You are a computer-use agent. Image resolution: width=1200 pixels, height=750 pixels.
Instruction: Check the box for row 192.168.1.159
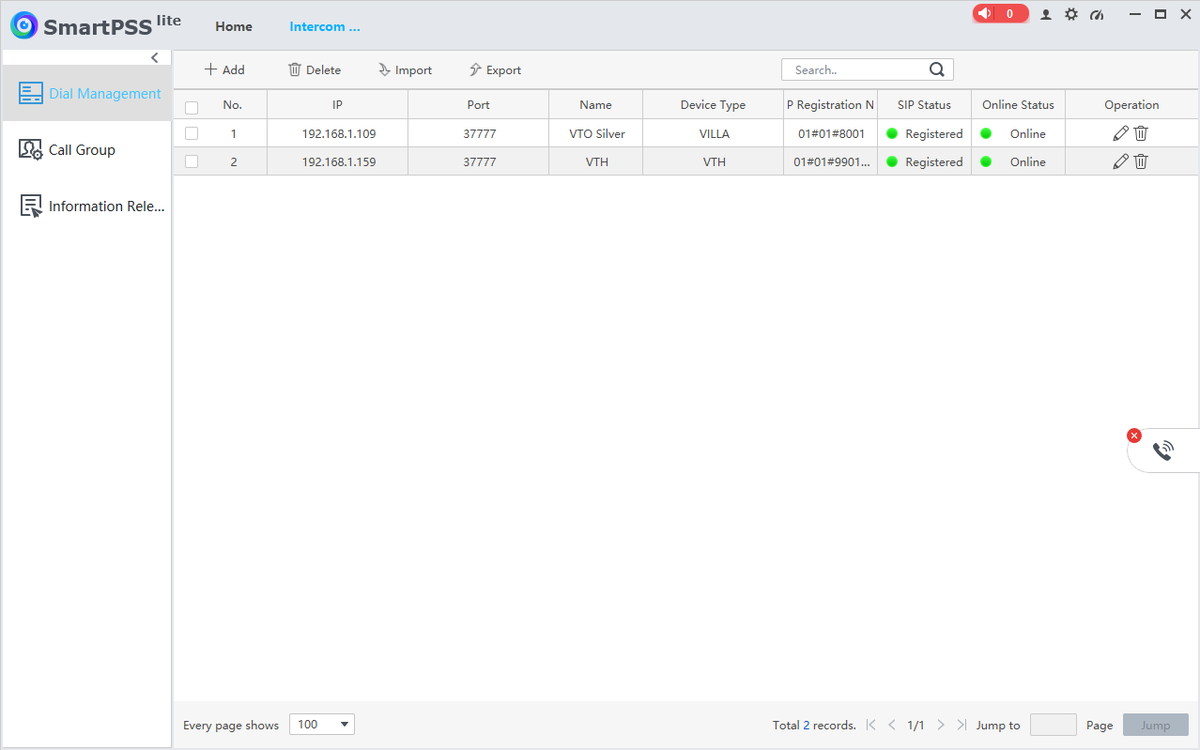point(192,161)
